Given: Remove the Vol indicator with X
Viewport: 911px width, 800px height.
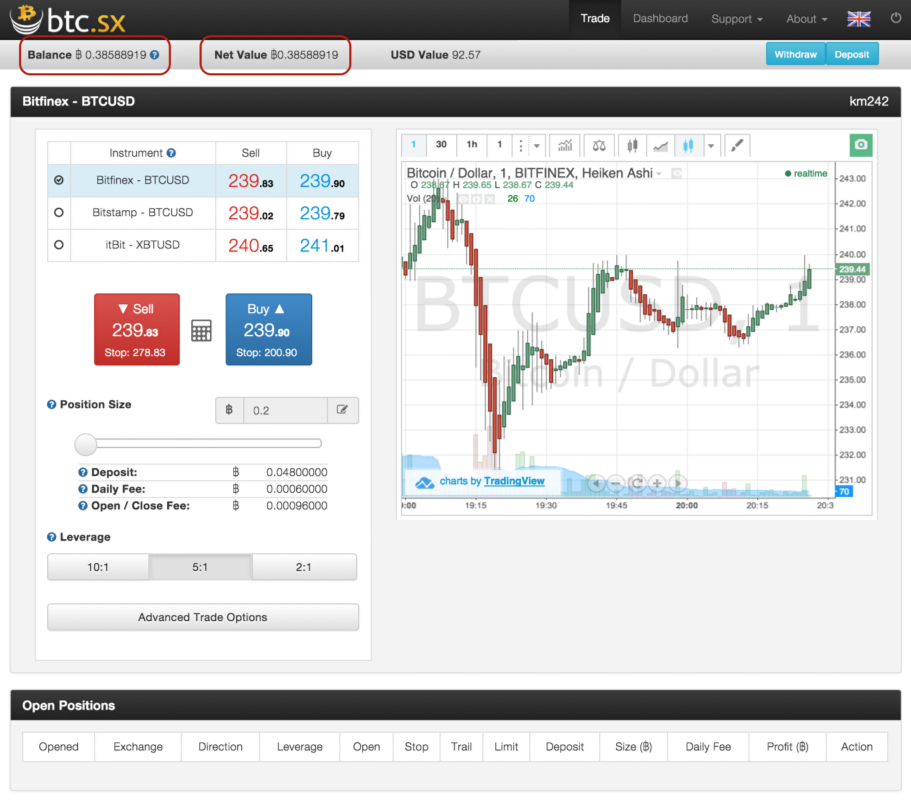Looking at the screenshot, I should (490, 199).
